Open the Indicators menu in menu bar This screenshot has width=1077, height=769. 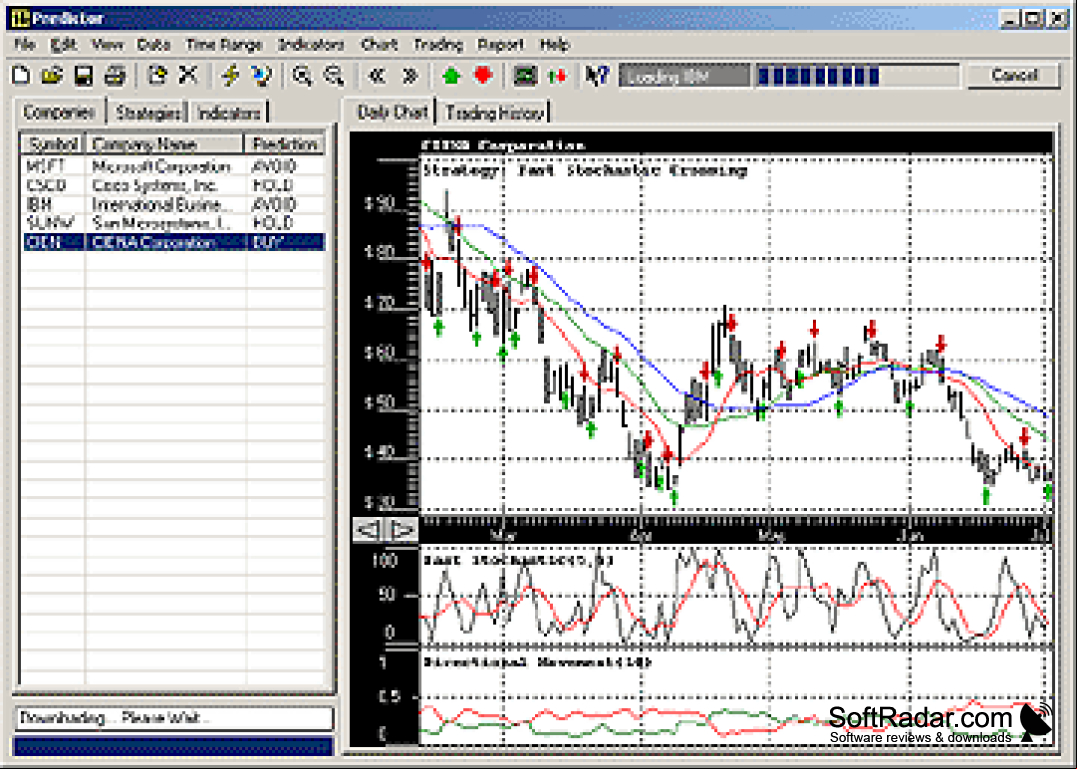(x=311, y=45)
